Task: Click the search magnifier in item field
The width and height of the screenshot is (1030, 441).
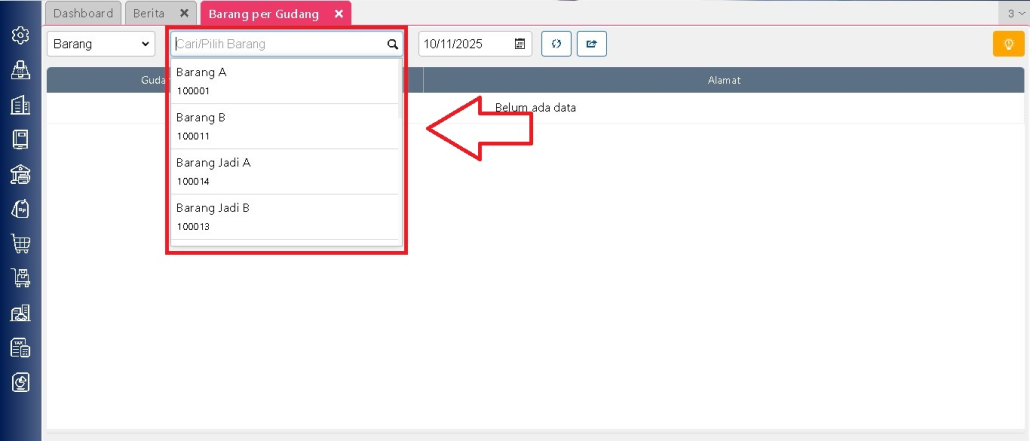Action: [392, 44]
